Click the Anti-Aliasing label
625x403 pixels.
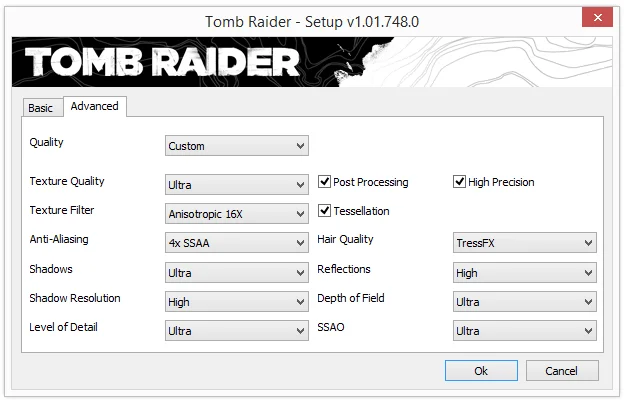(59, 239)
